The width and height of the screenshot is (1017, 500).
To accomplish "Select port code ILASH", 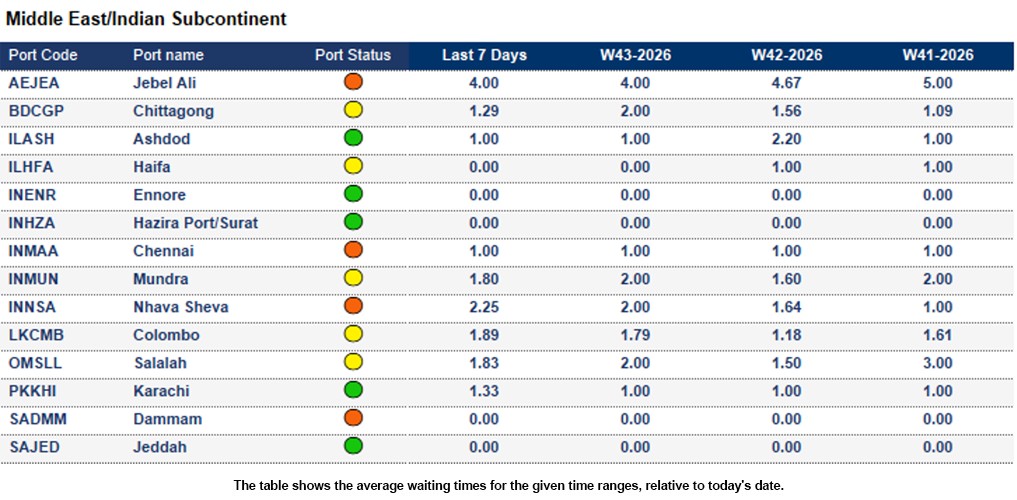I will [x=31, y=139].
